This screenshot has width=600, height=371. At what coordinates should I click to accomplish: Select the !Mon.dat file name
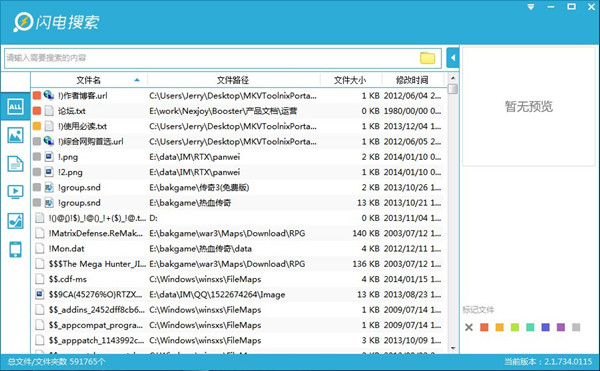66,249
